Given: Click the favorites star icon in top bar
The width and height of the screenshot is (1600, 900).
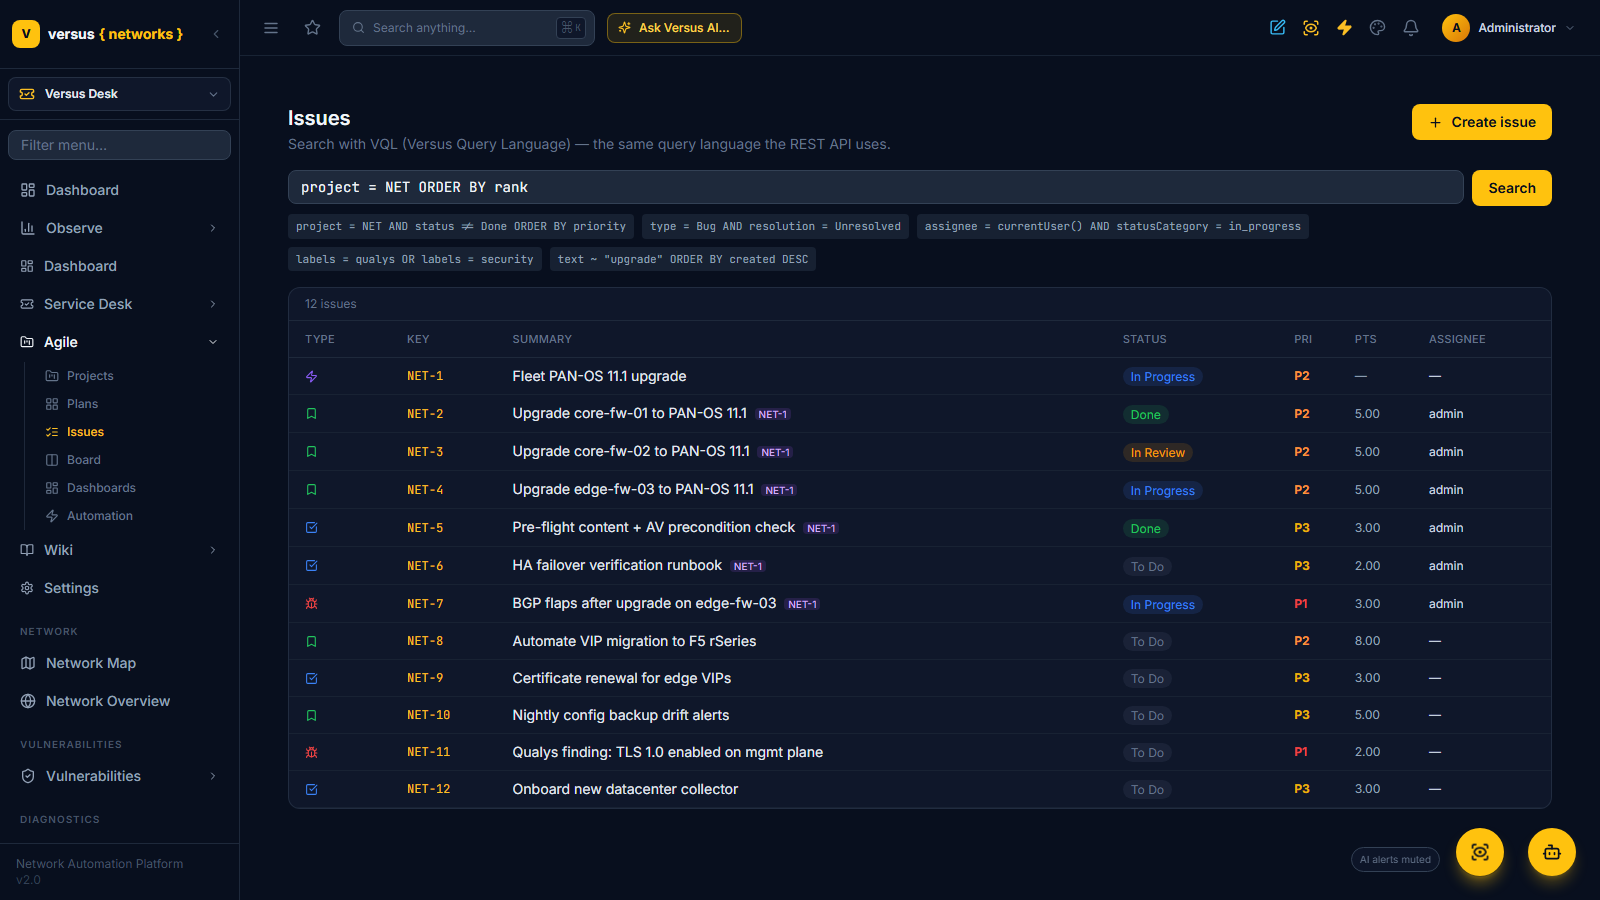Looking at the screenshot, I should pyautogui.click(x=312, y=28).
